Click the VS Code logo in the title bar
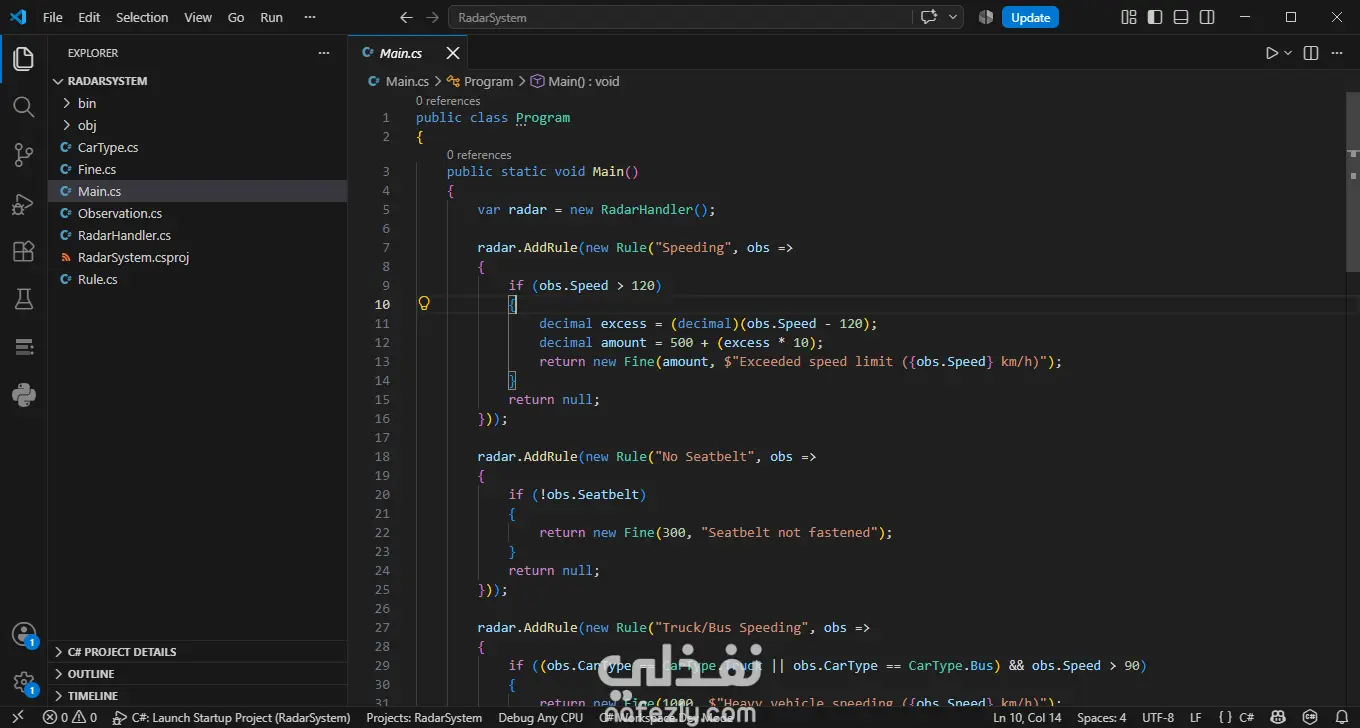1360x728 pixels. (x=17, y=17)
